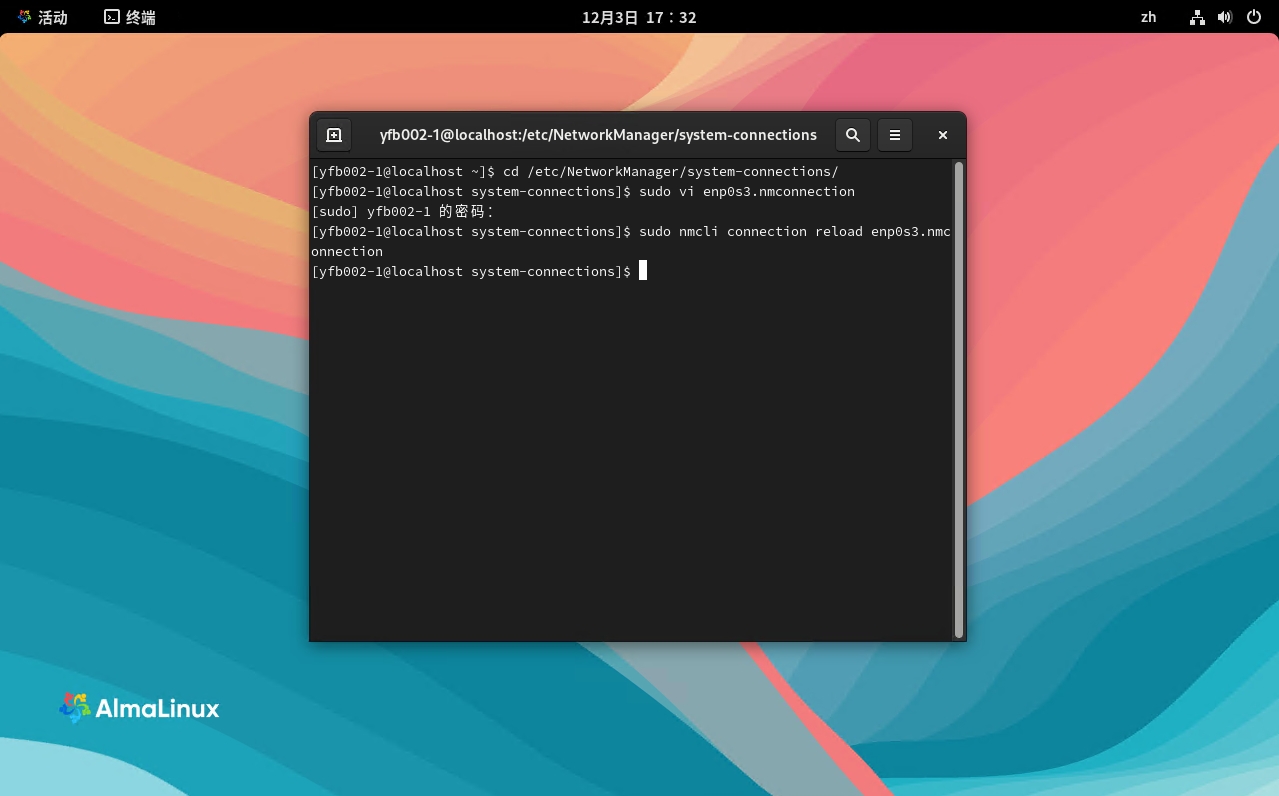Open the 终端 app menu in top bar
The image size is (1279, 796).
[x=130, y=17]
